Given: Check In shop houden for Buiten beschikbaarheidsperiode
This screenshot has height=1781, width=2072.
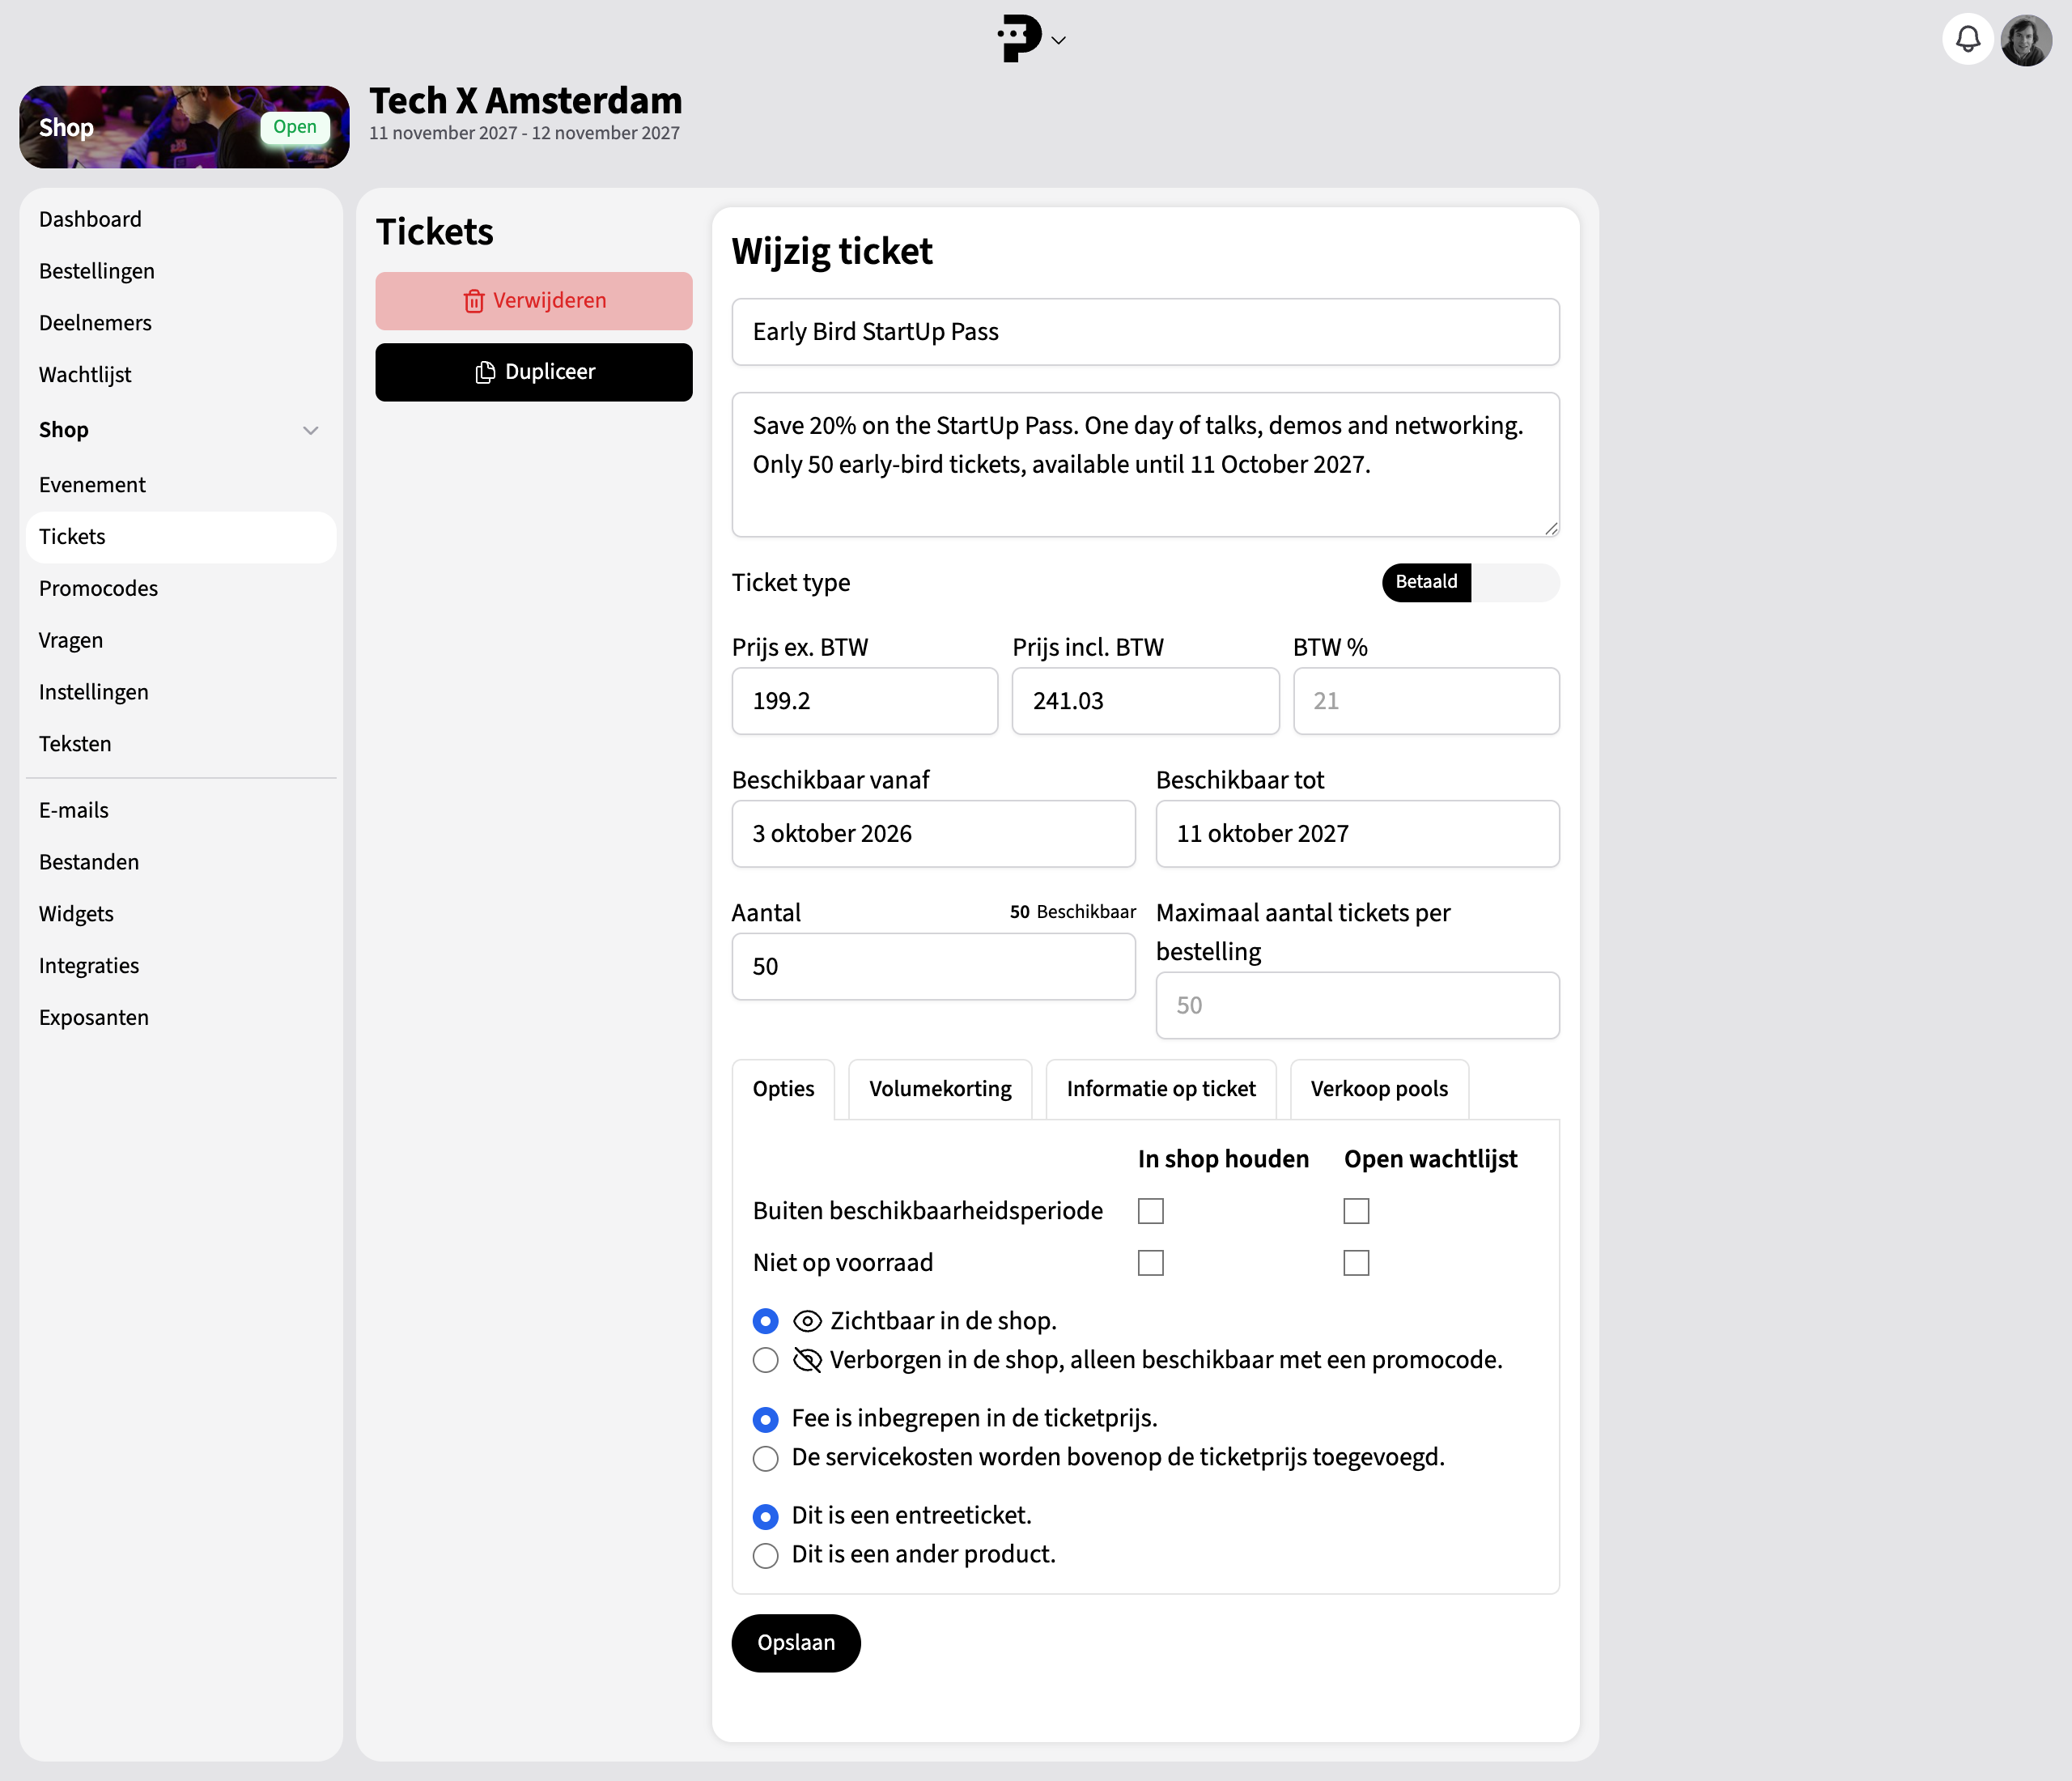Looking at the screenshot, I should pyautogui.click(x=1150, y=1211).
